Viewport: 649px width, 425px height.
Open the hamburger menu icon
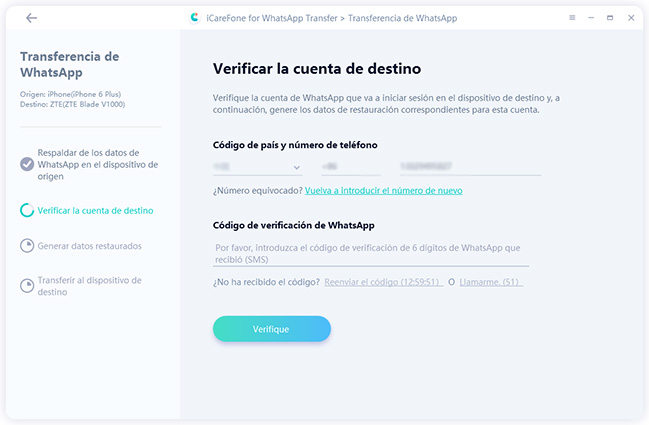coord(572,18)
